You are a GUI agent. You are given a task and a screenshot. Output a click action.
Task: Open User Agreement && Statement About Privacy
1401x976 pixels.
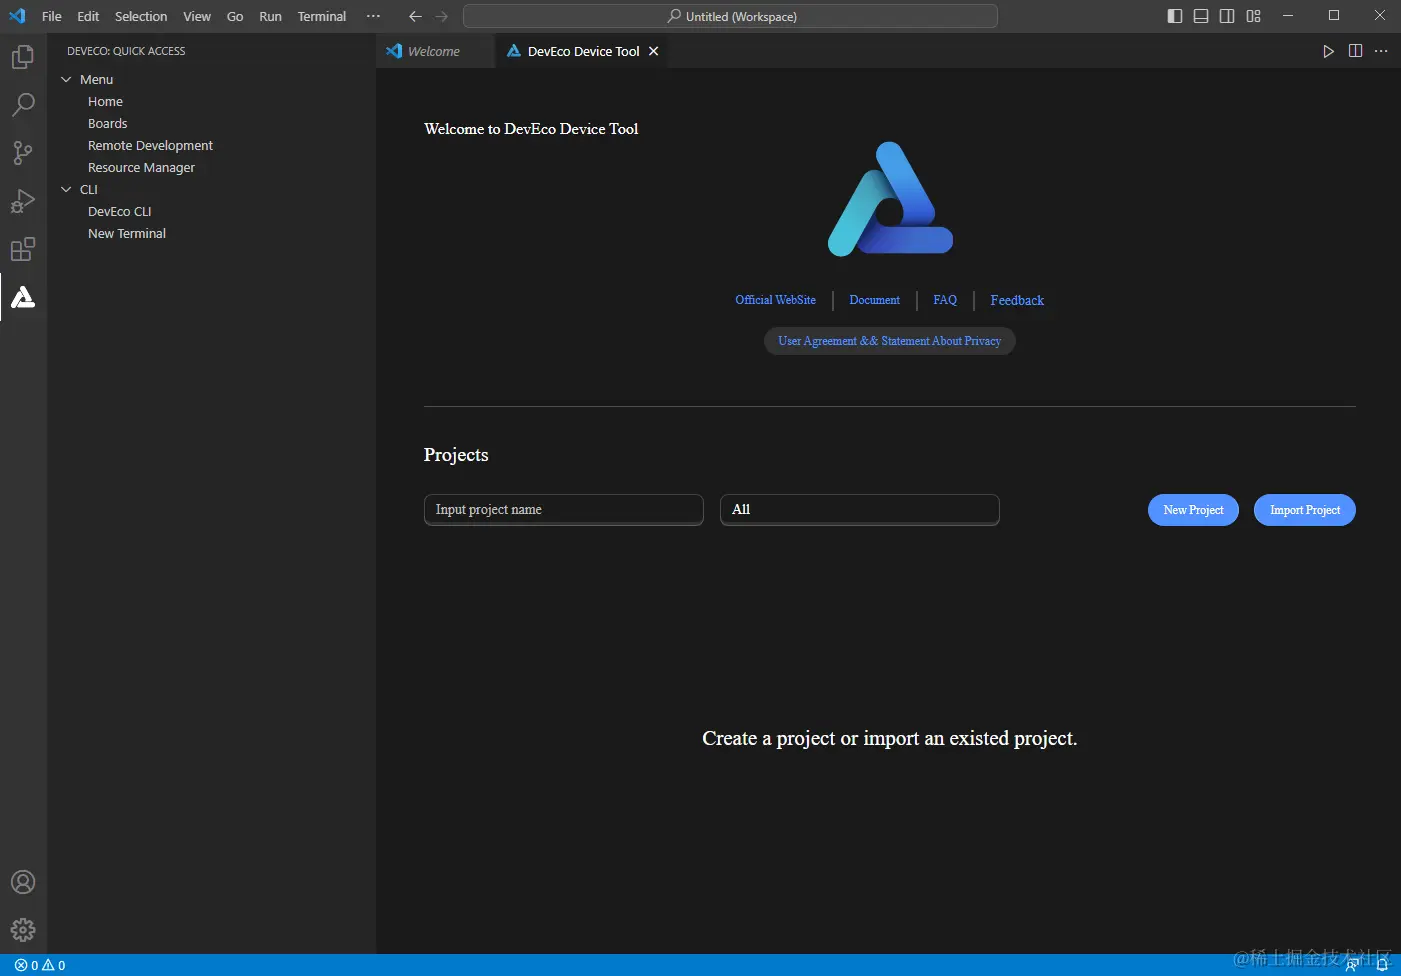[x=890, y=341]
